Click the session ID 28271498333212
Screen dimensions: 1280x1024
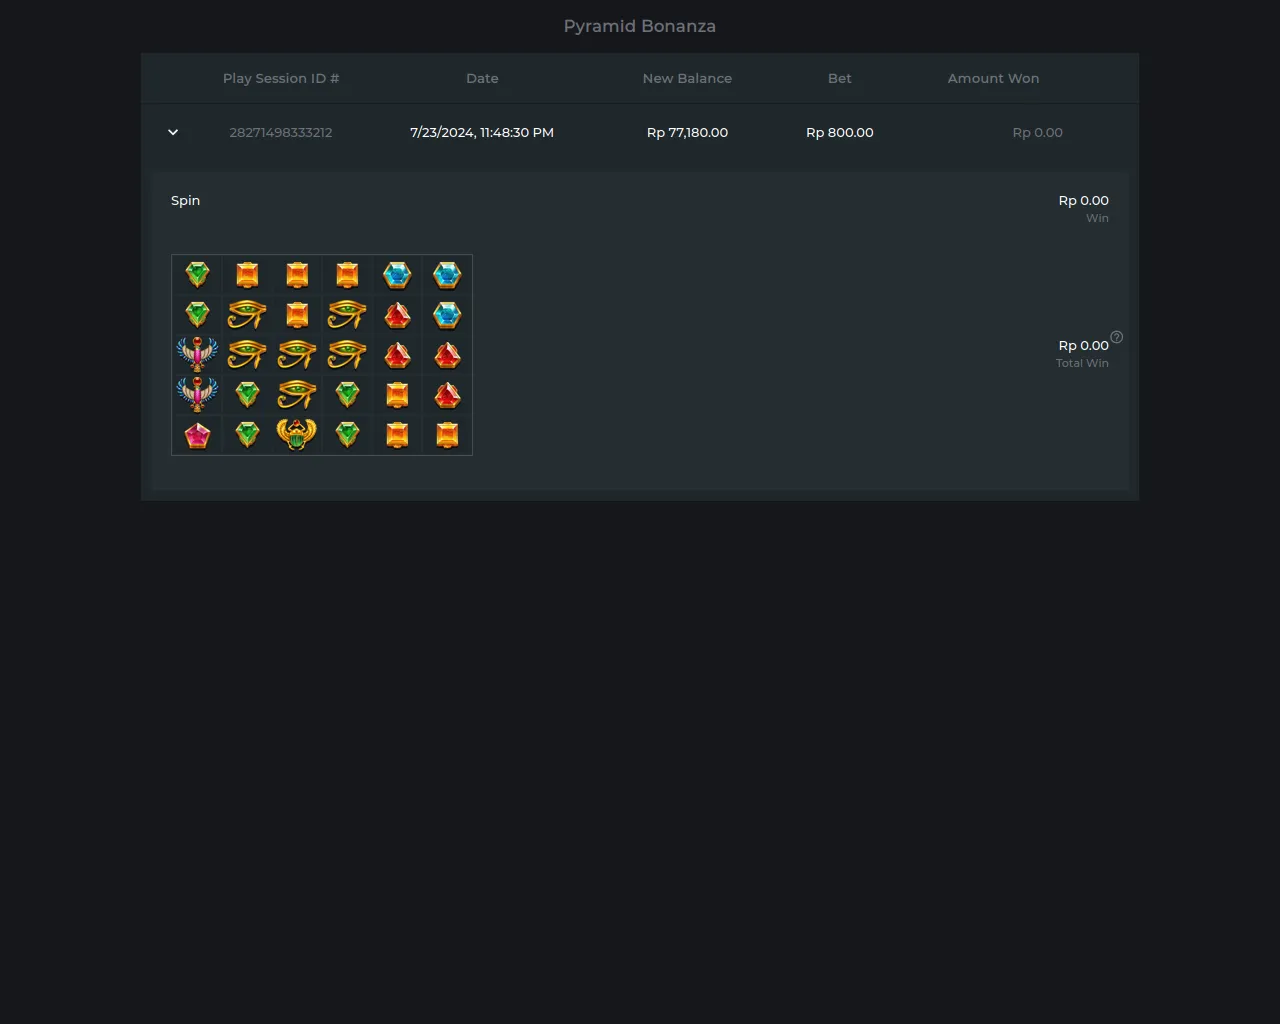coord(281,132)
